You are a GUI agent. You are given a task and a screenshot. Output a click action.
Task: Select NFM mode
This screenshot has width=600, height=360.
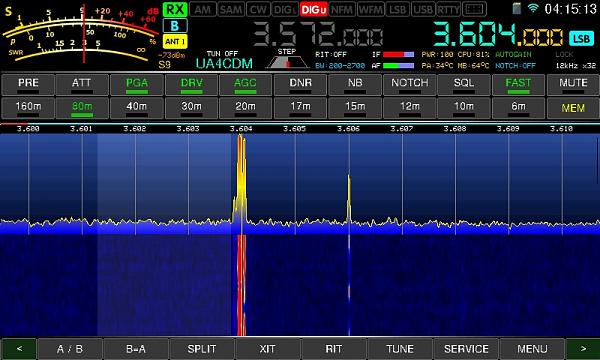pos(342,10)
